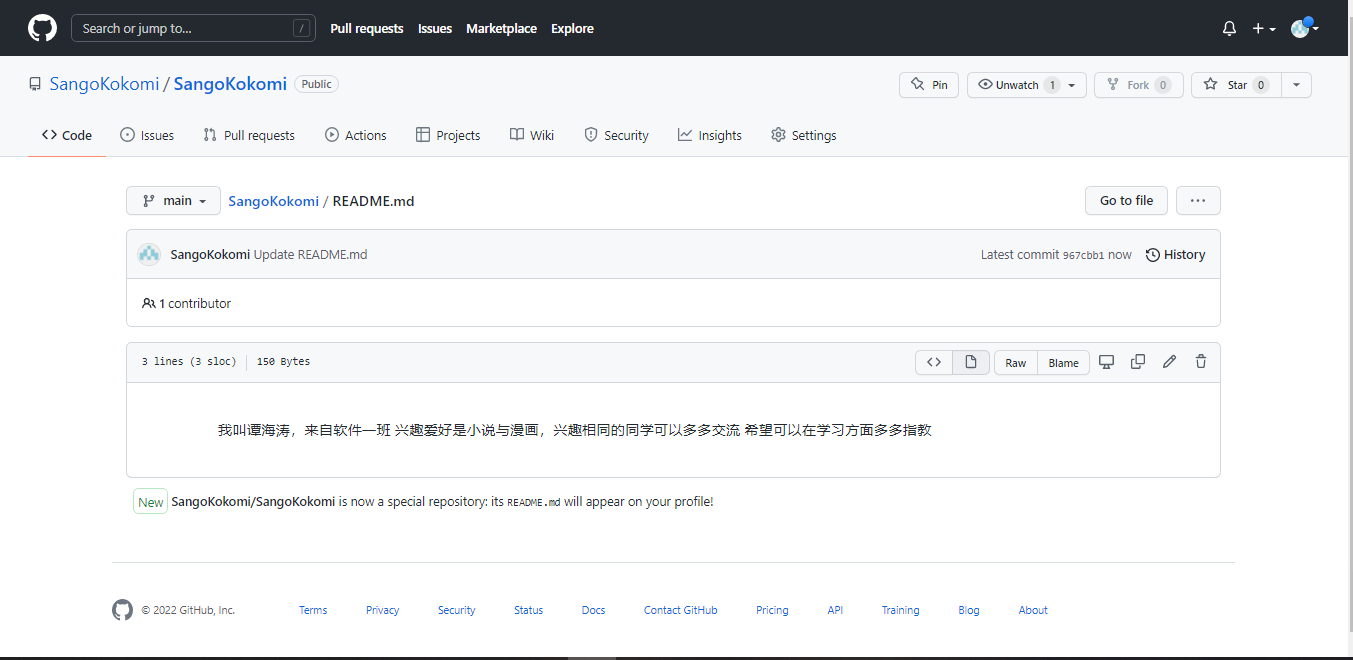Click the 150 Bytes file size text
The width and height of the screenshot is (1353, 660).
point(283,362)
